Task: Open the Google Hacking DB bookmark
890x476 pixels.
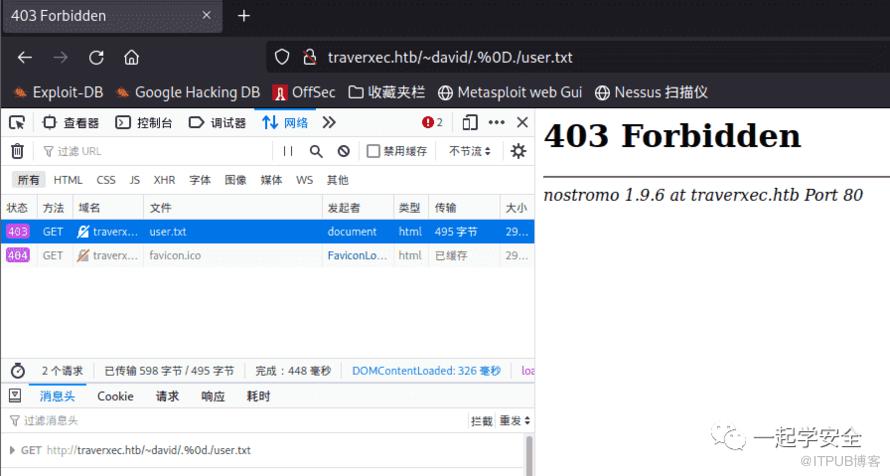Action: 188,92
